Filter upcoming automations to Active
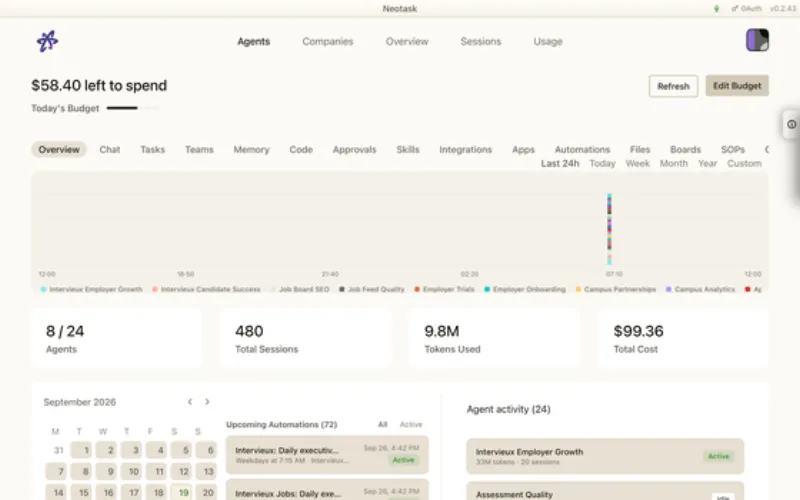The width and height of the screenshot is (800, 500). [411, 424]
